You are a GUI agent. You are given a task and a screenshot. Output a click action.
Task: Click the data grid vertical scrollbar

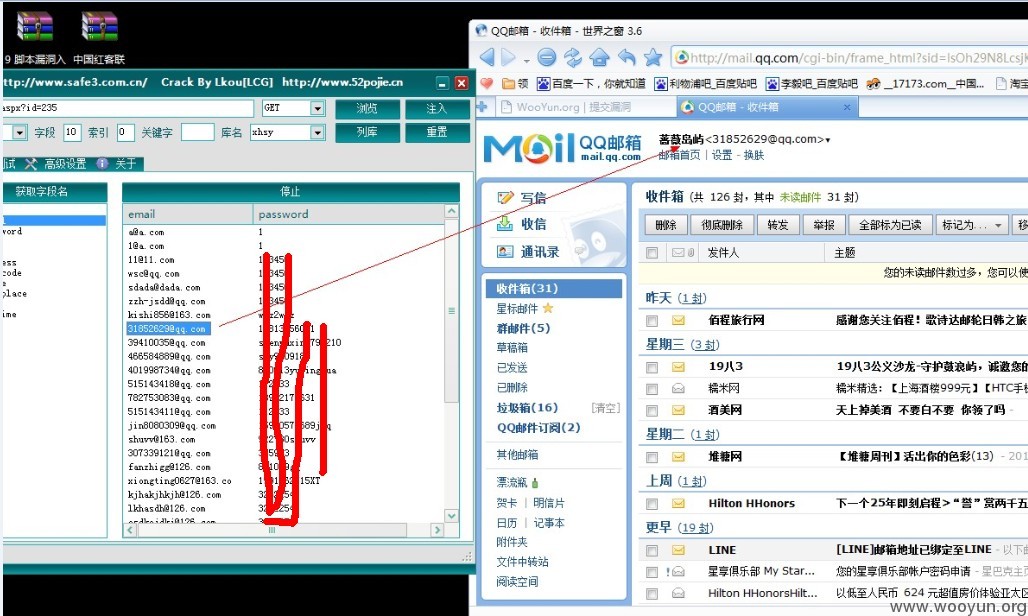(x=452, y=311)
